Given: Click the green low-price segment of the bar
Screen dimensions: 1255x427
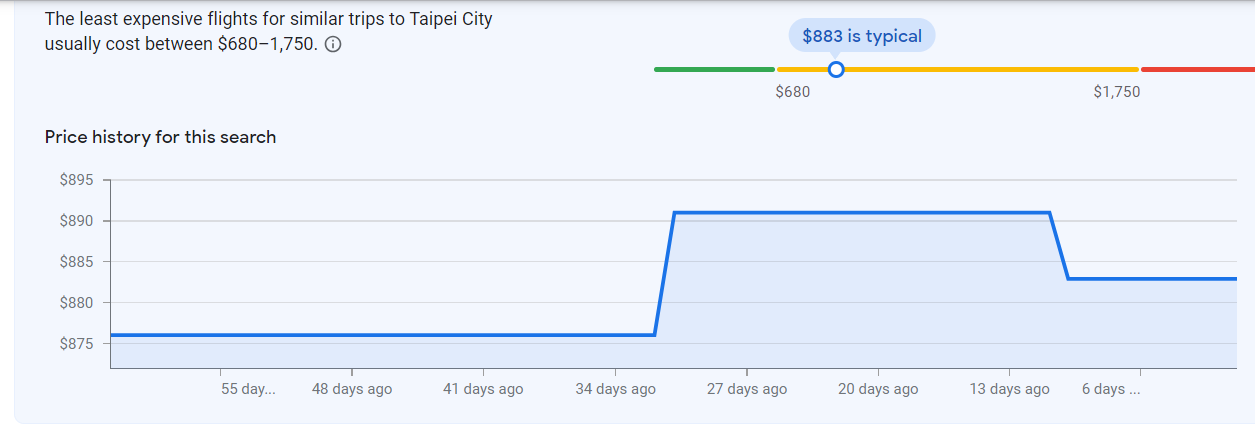Looking at the screenshot, I should pyautogui.click(x=714, y=69).
